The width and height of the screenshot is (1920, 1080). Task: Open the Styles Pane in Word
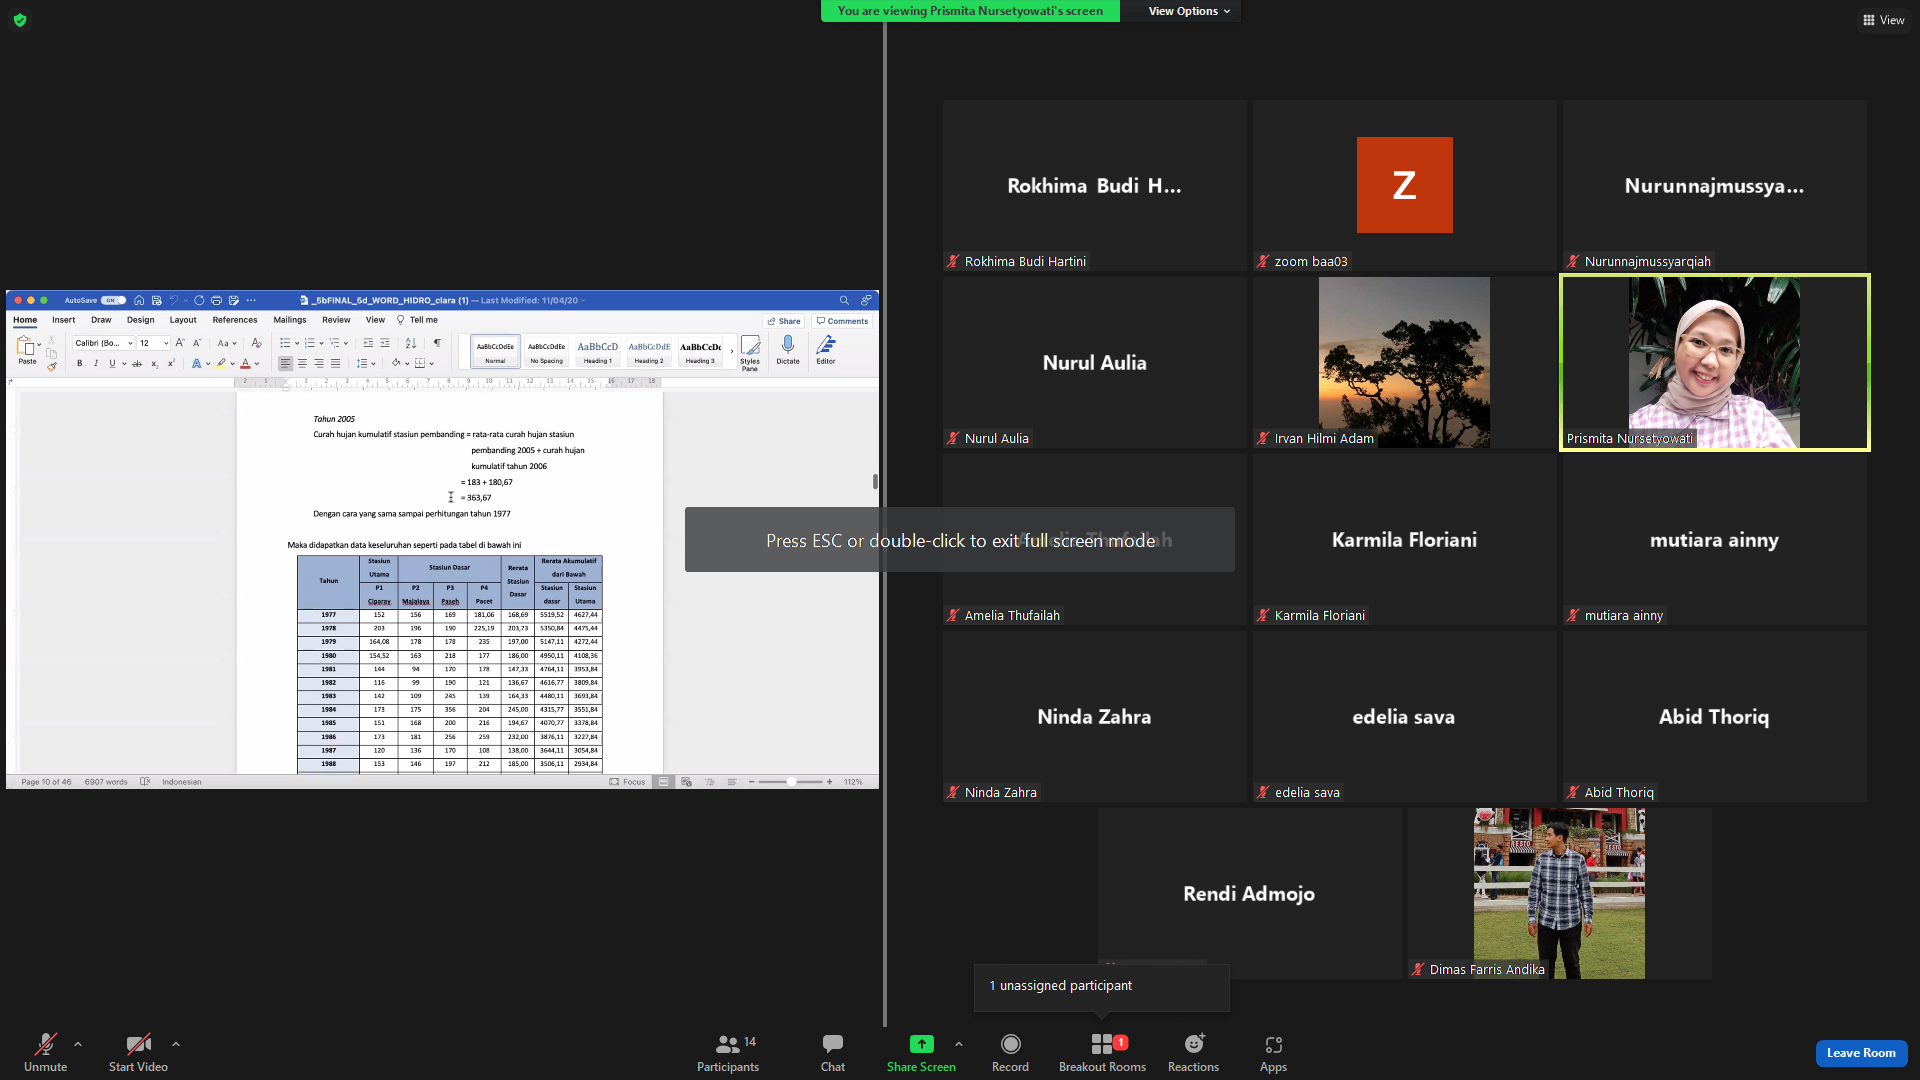point(750,352)
